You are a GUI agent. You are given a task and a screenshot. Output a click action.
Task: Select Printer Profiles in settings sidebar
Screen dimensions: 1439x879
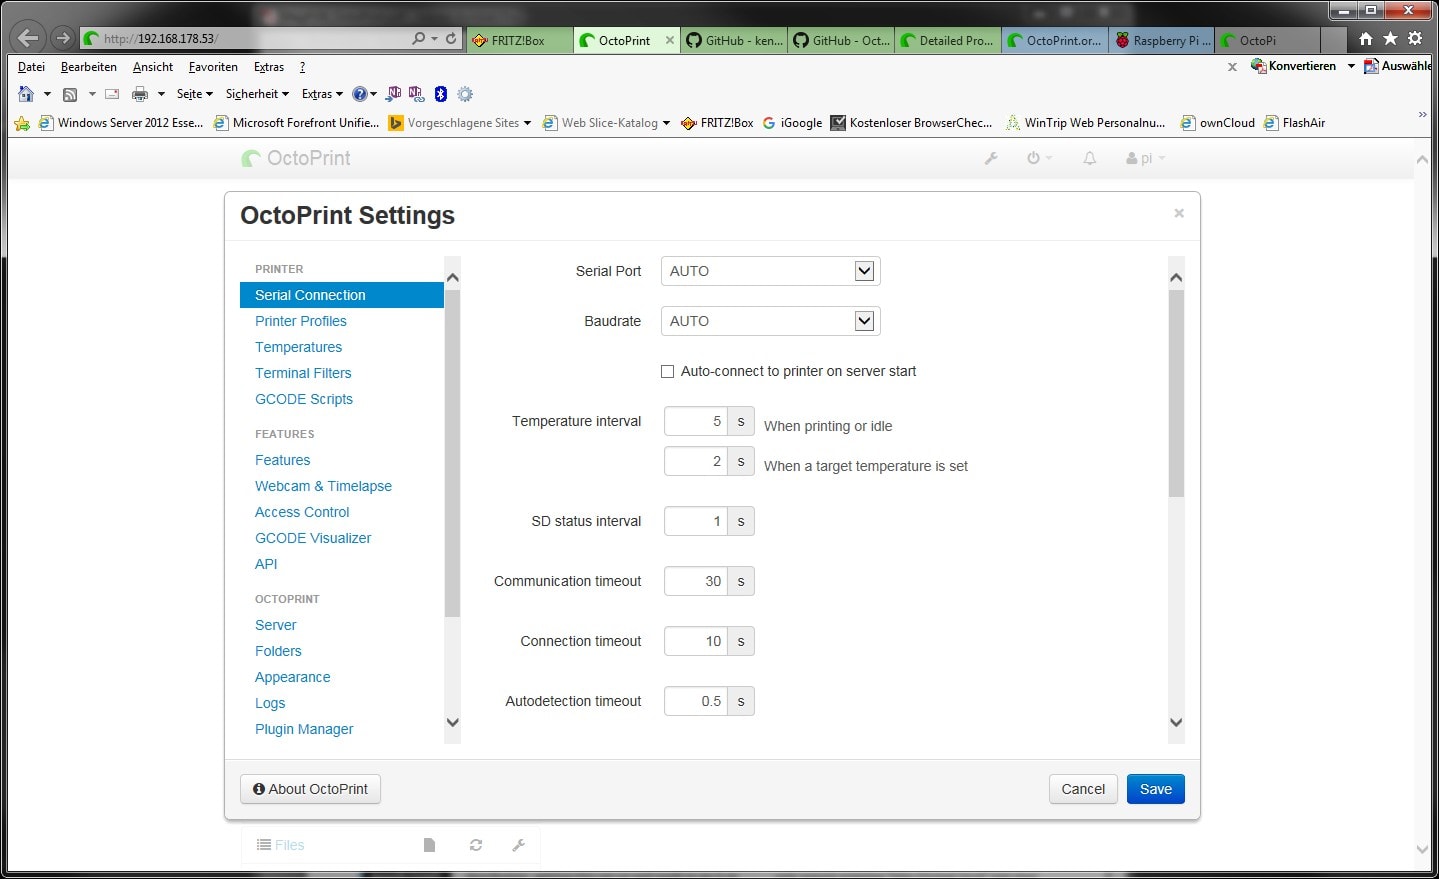301,321
